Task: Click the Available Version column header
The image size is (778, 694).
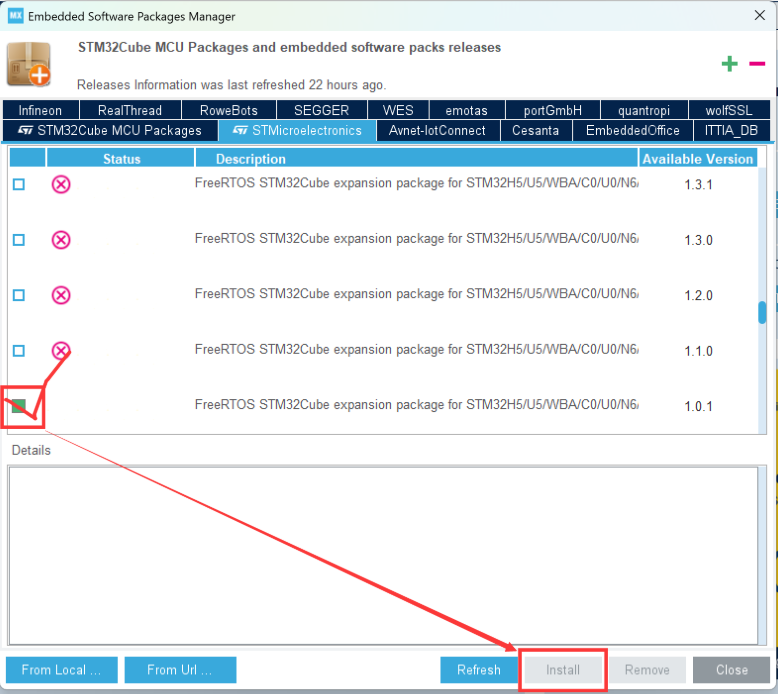Action: coord(698,159)
